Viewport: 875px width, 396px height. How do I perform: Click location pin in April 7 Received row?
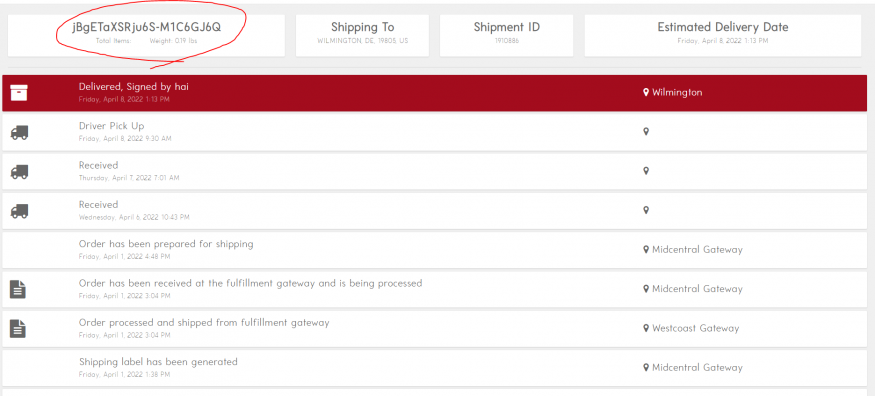tap(646, 171)
